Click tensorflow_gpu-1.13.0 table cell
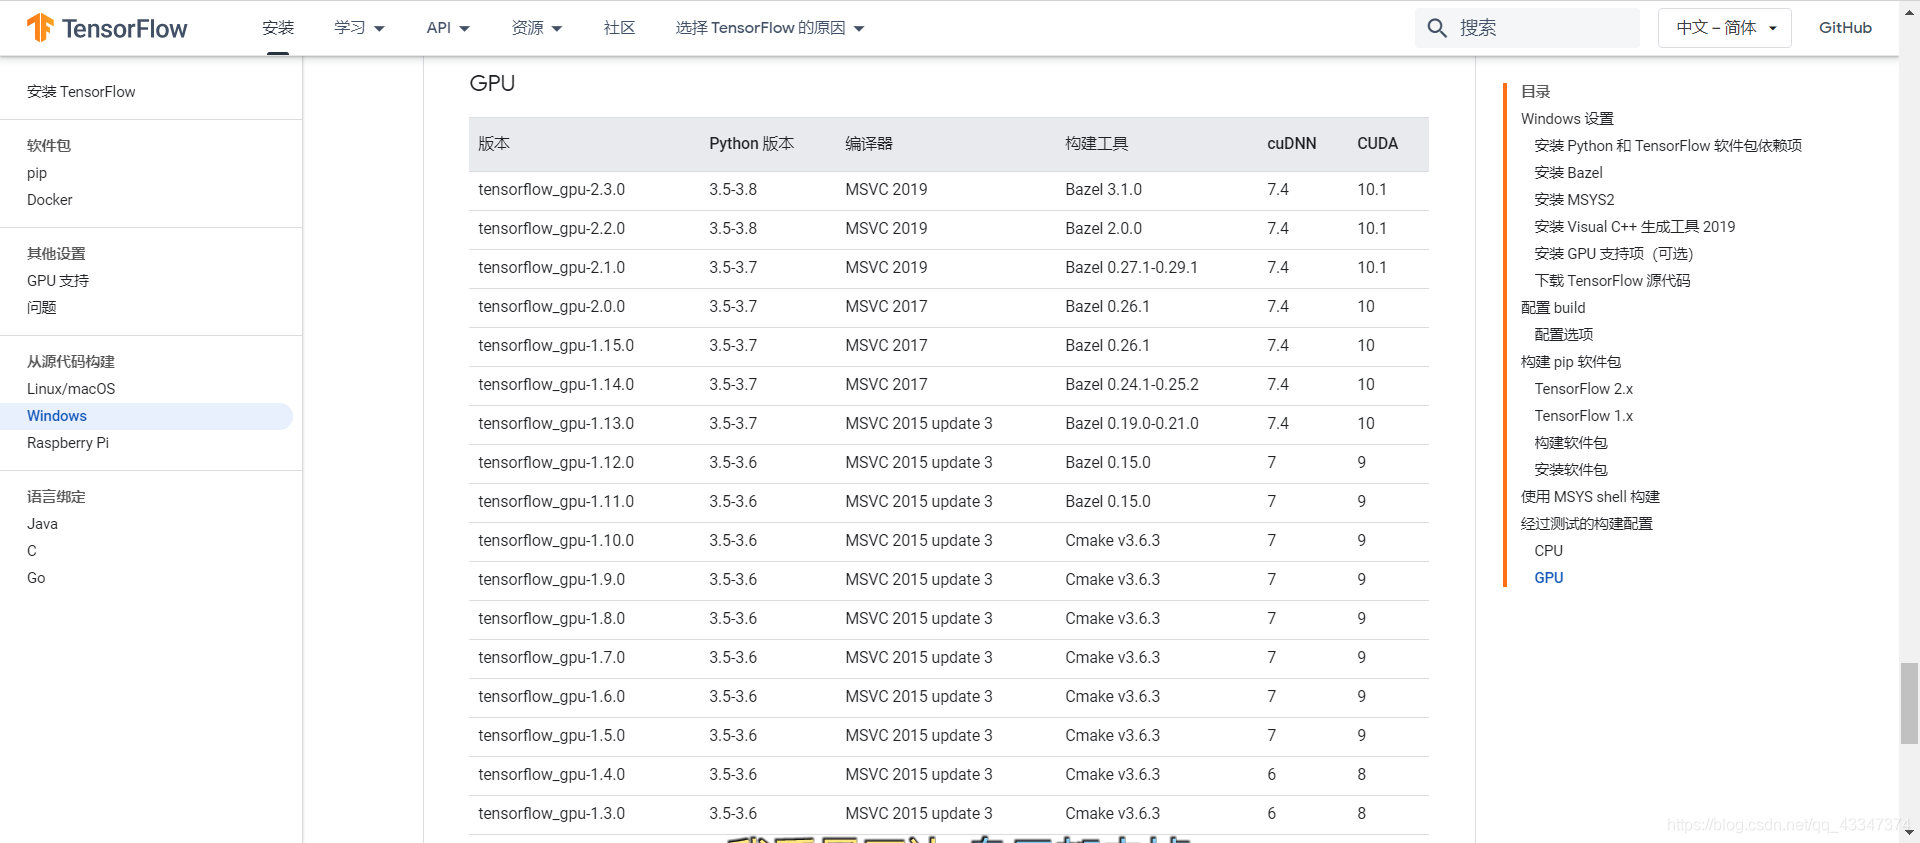 [x=556, y=424]
